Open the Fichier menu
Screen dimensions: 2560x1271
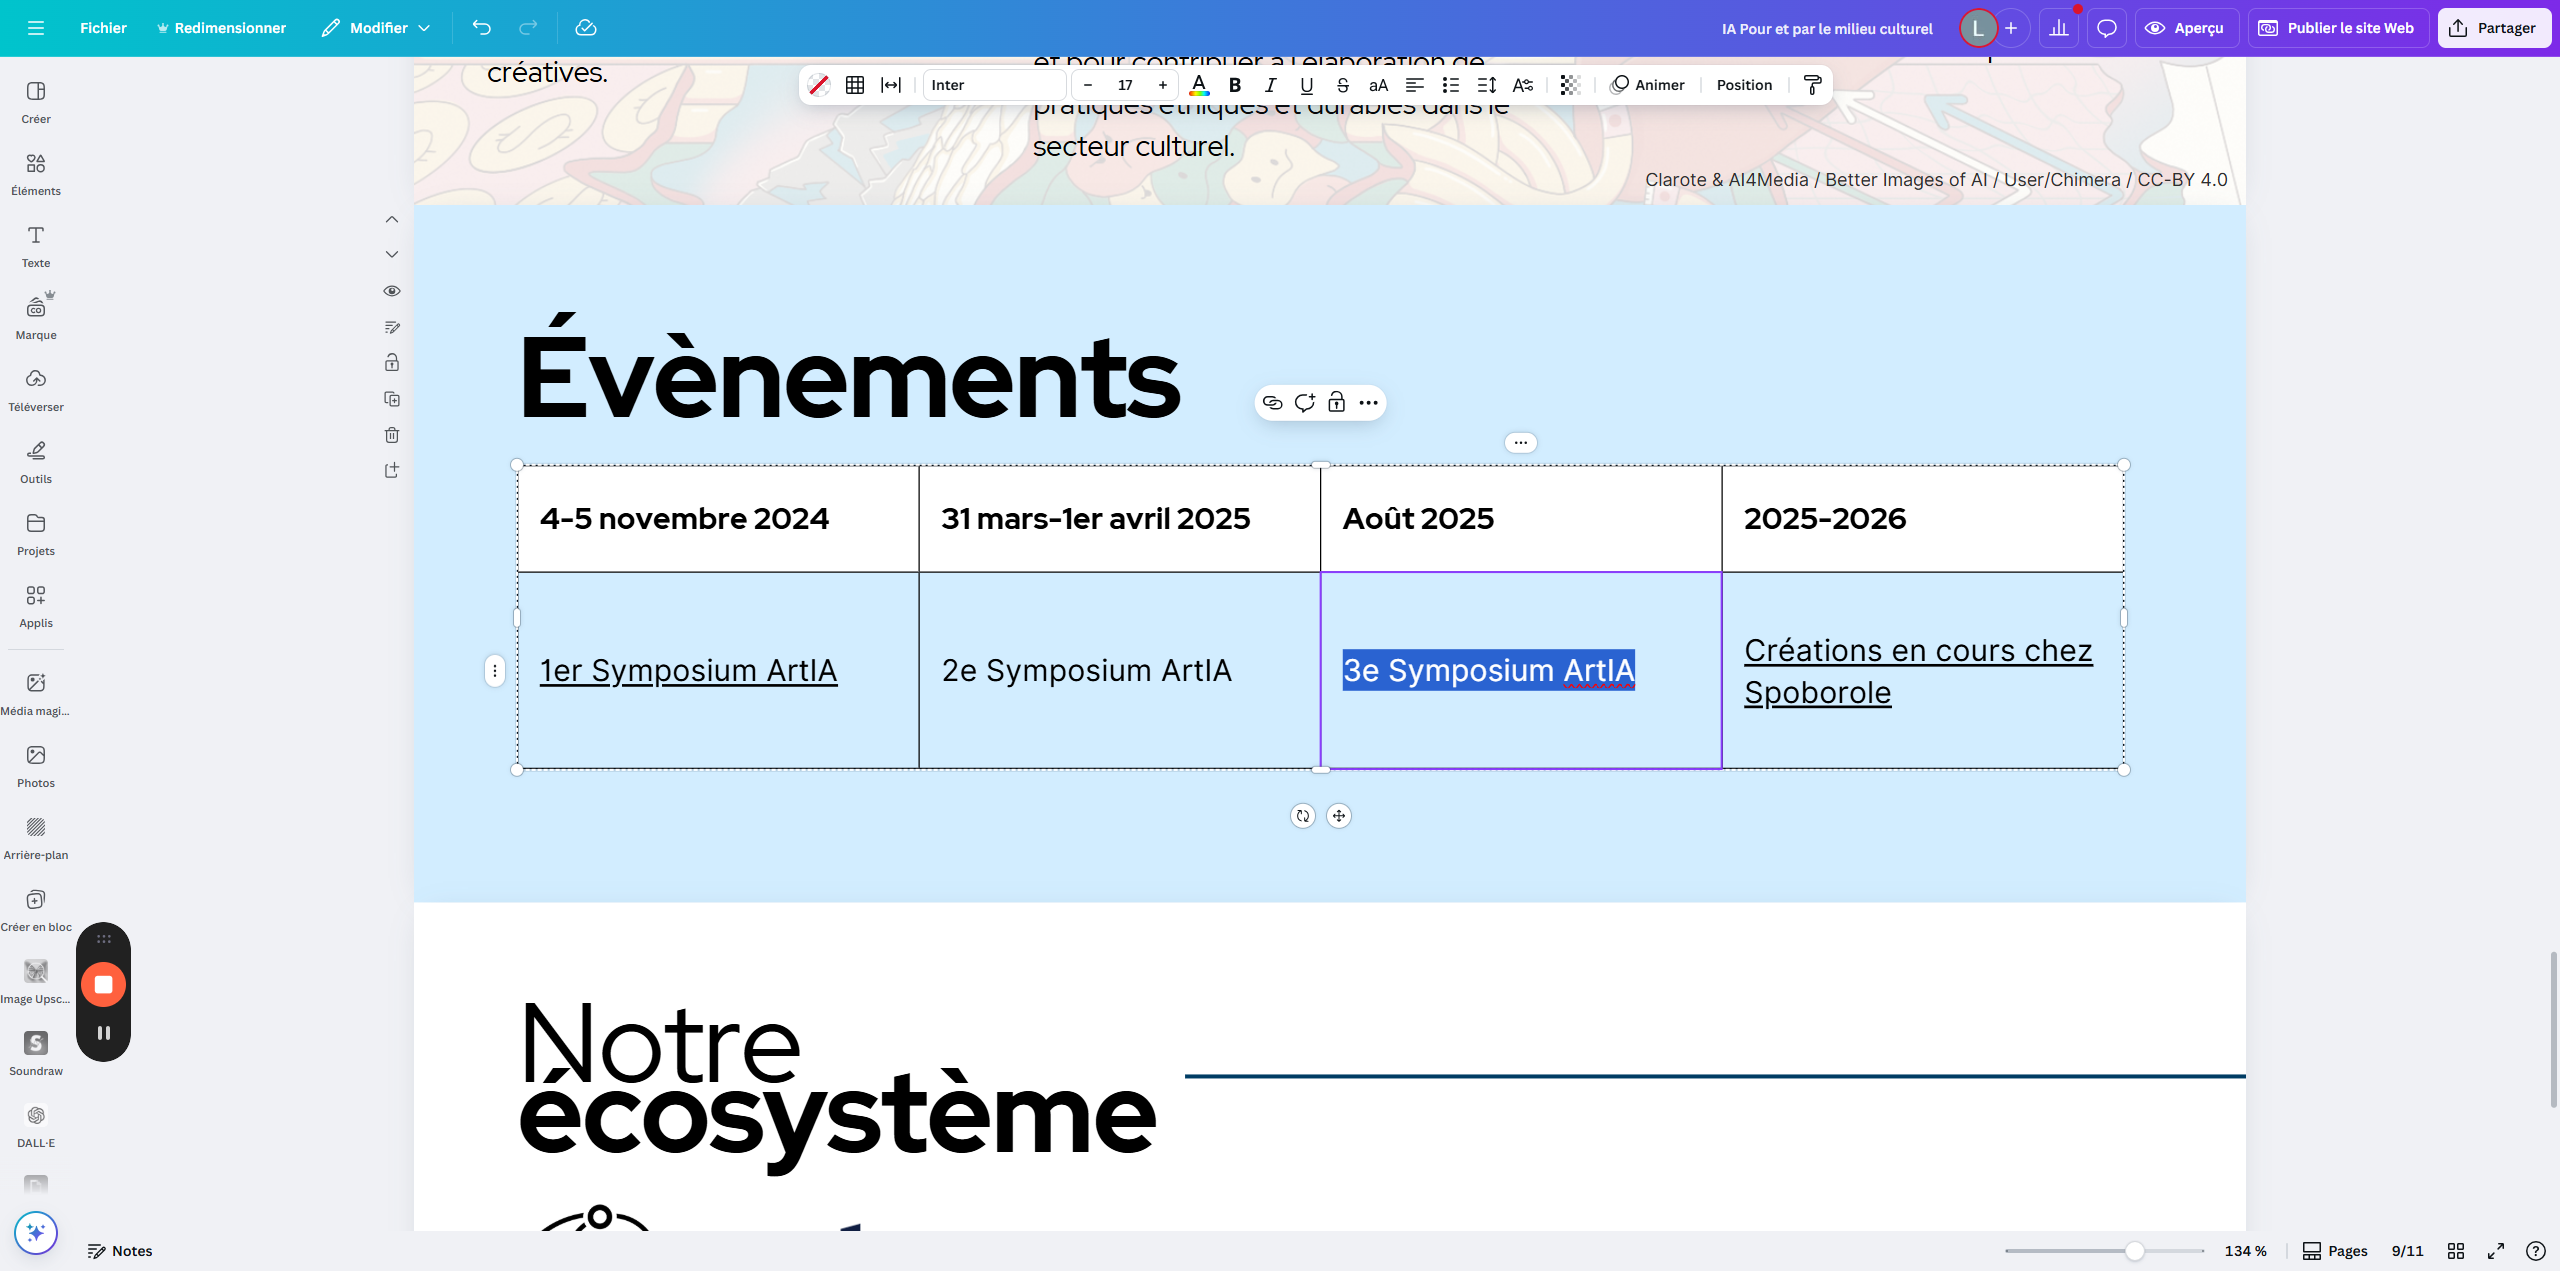tap(103, 28)
